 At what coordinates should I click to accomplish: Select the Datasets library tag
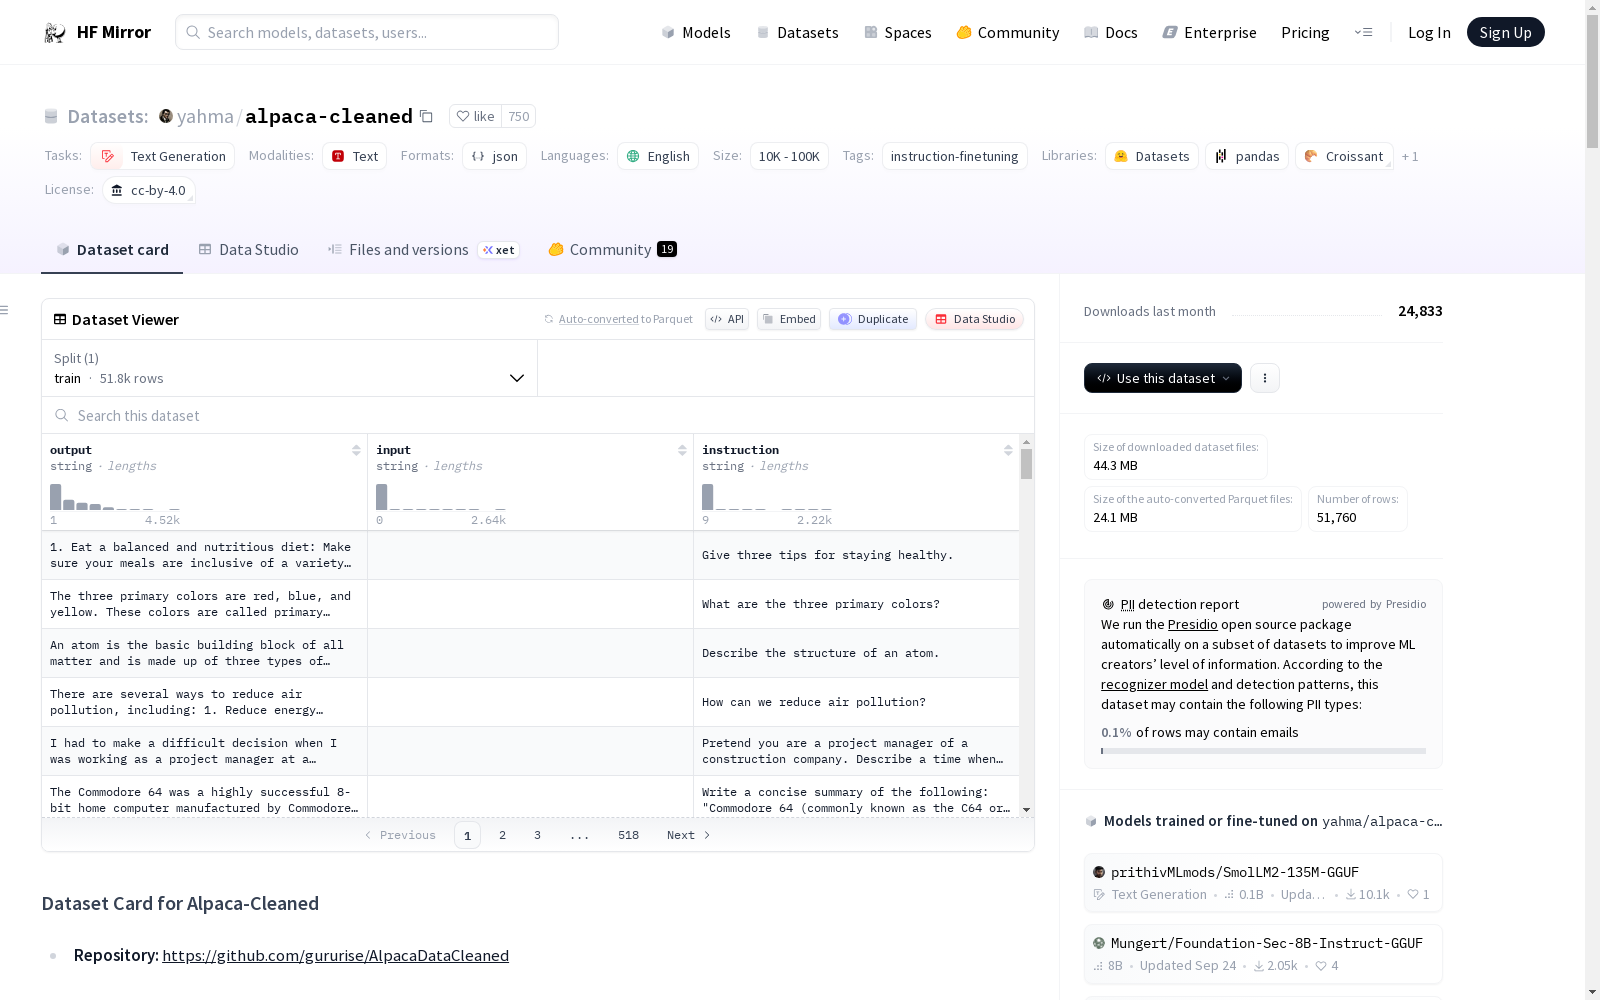coord(1152,156)
